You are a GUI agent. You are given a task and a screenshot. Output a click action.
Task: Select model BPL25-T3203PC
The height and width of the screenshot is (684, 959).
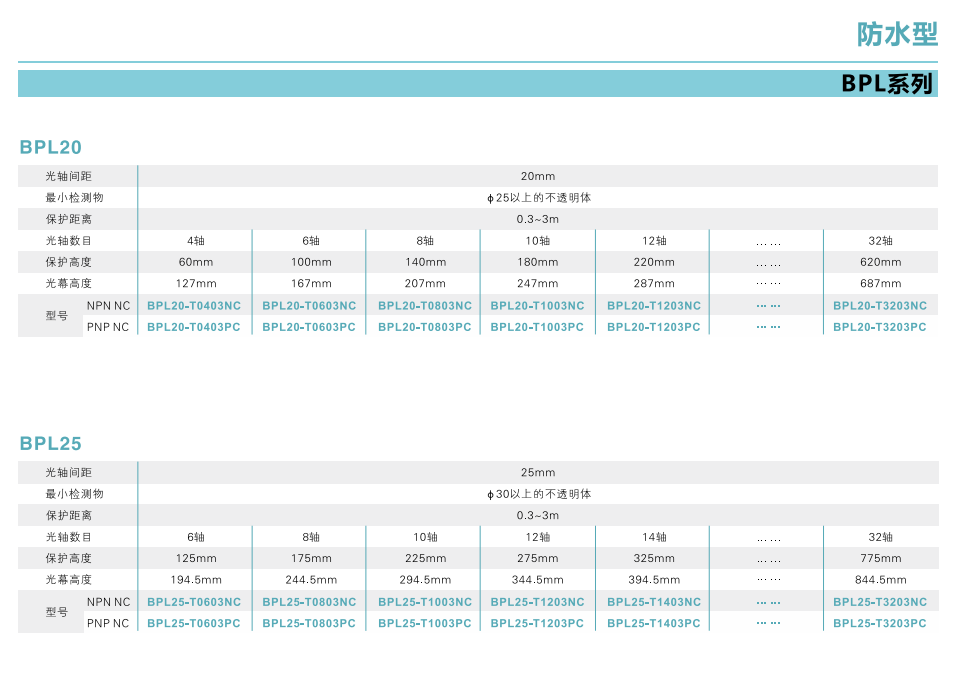pos(880,623)
